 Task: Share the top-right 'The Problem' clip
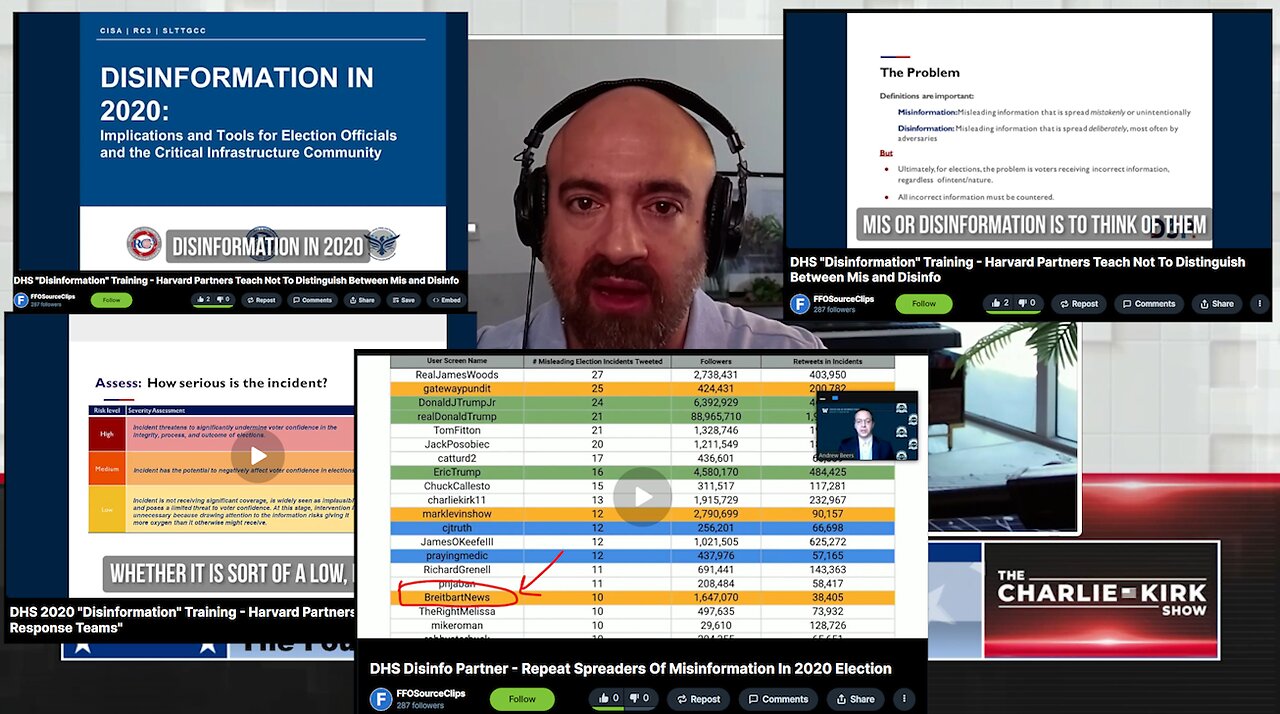1217,303
